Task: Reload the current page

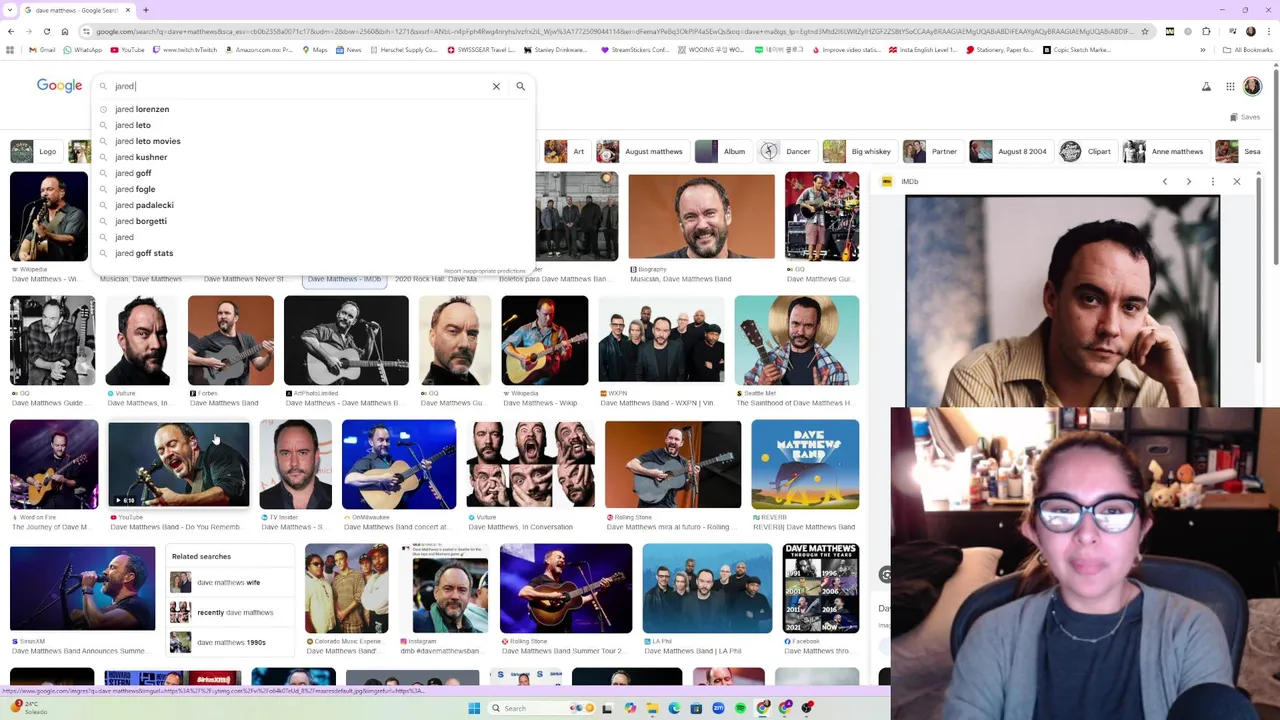Action: 47,31
